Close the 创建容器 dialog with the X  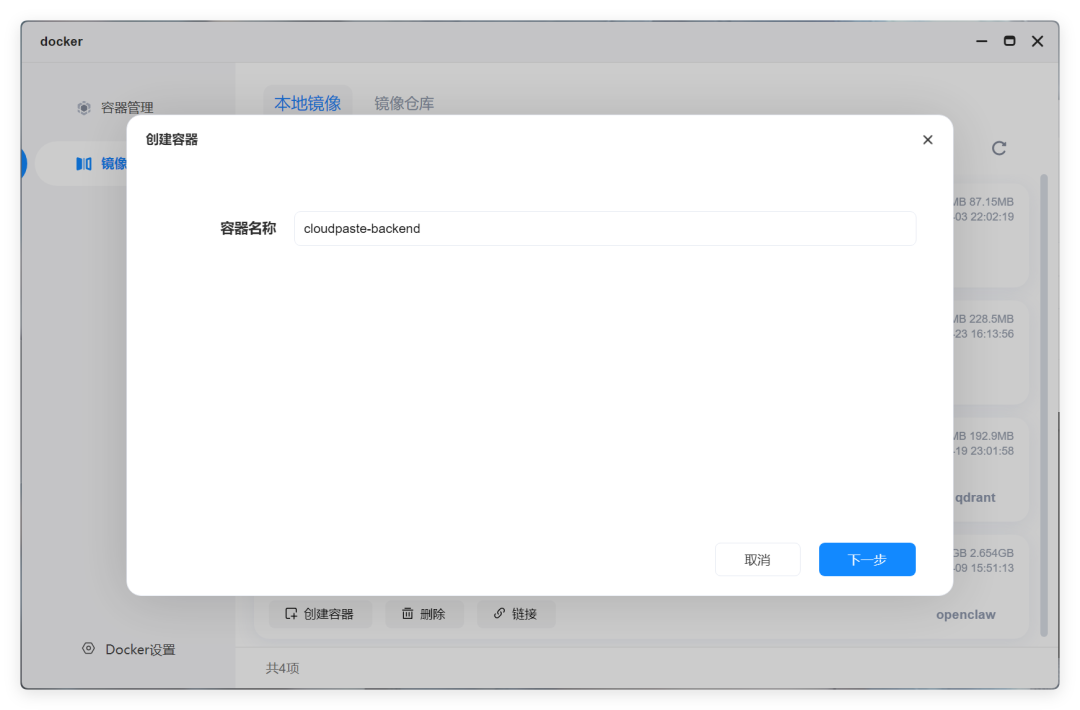point(927,139)
